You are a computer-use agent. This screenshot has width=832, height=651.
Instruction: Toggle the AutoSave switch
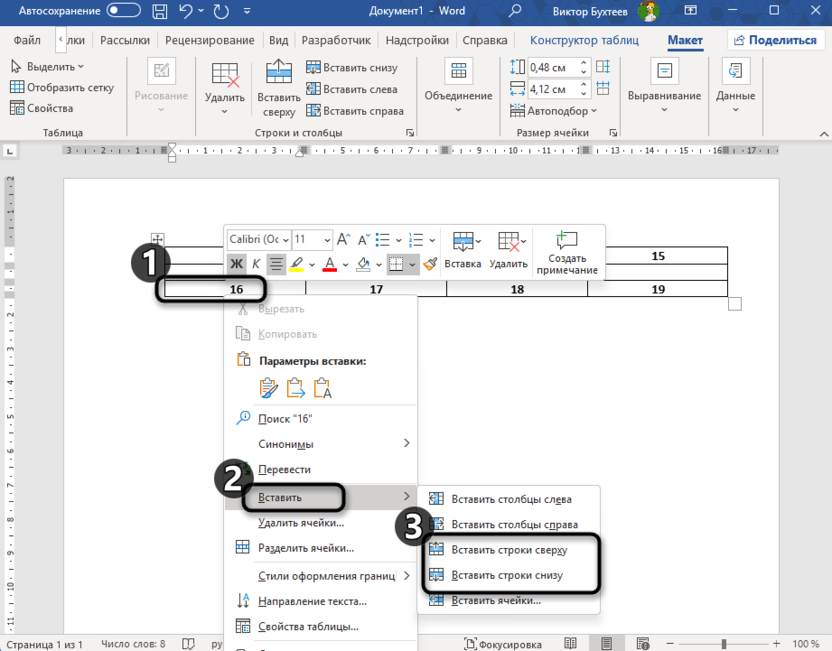point(124,11)
